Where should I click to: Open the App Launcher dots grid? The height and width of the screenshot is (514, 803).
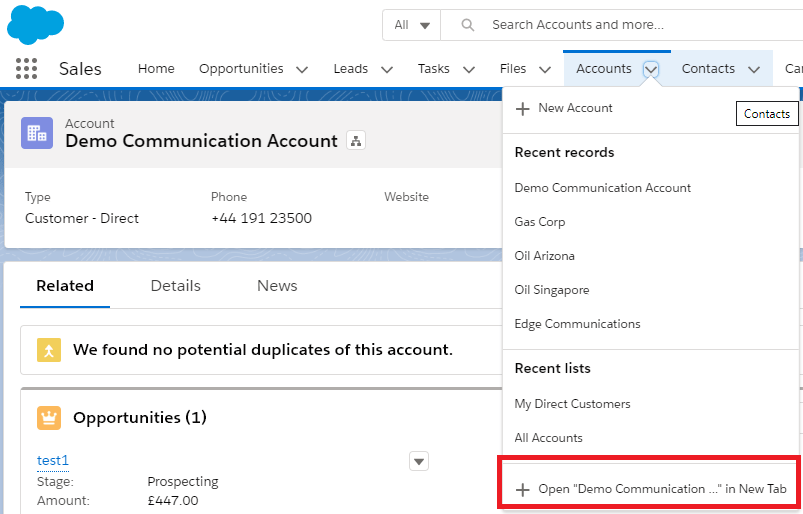(x=26, y=69)
